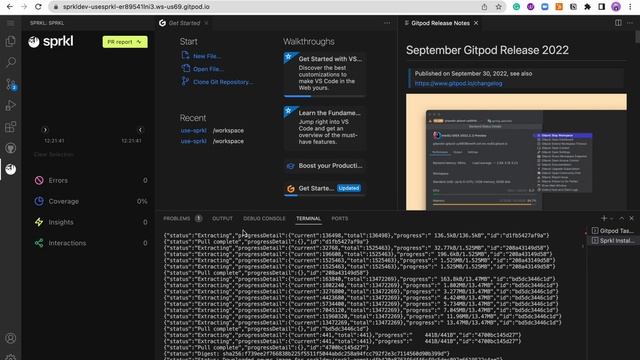Open the new terminal launch profile dropdown

click(611, 219)
